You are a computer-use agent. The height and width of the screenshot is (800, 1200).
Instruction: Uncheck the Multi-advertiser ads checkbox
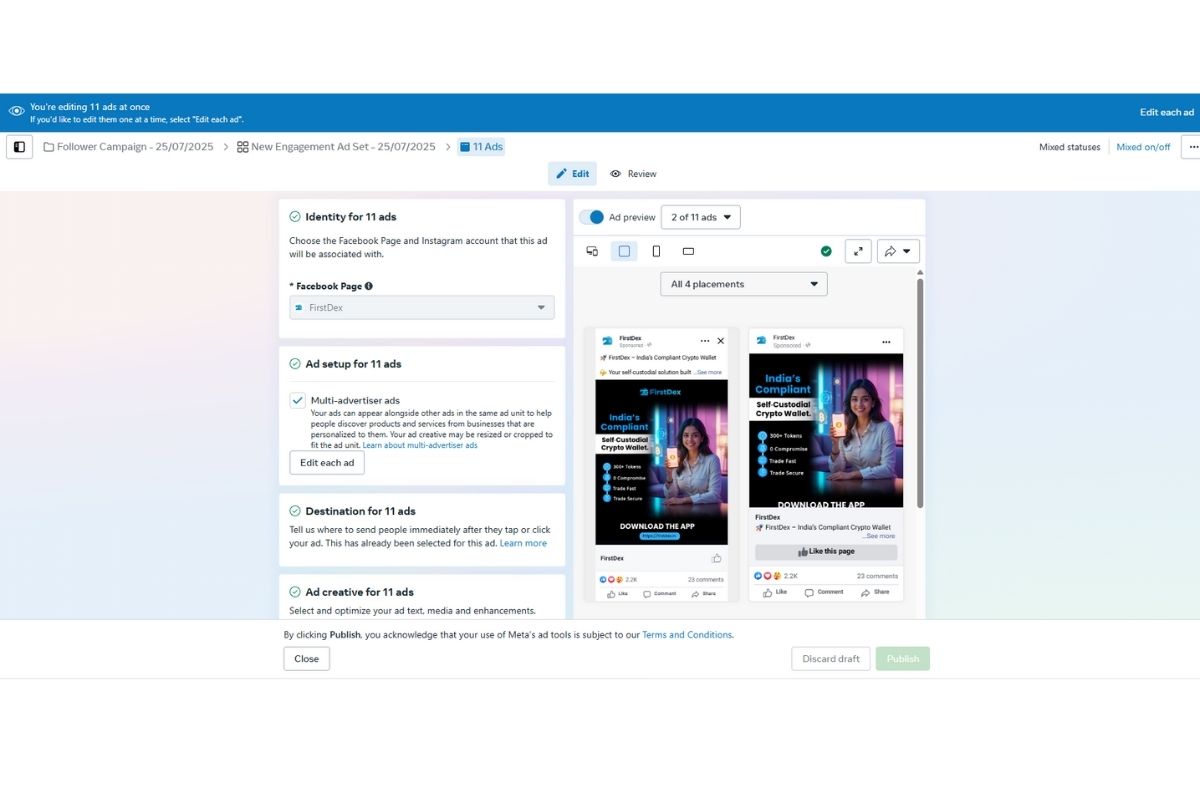[x=297, y=400]
